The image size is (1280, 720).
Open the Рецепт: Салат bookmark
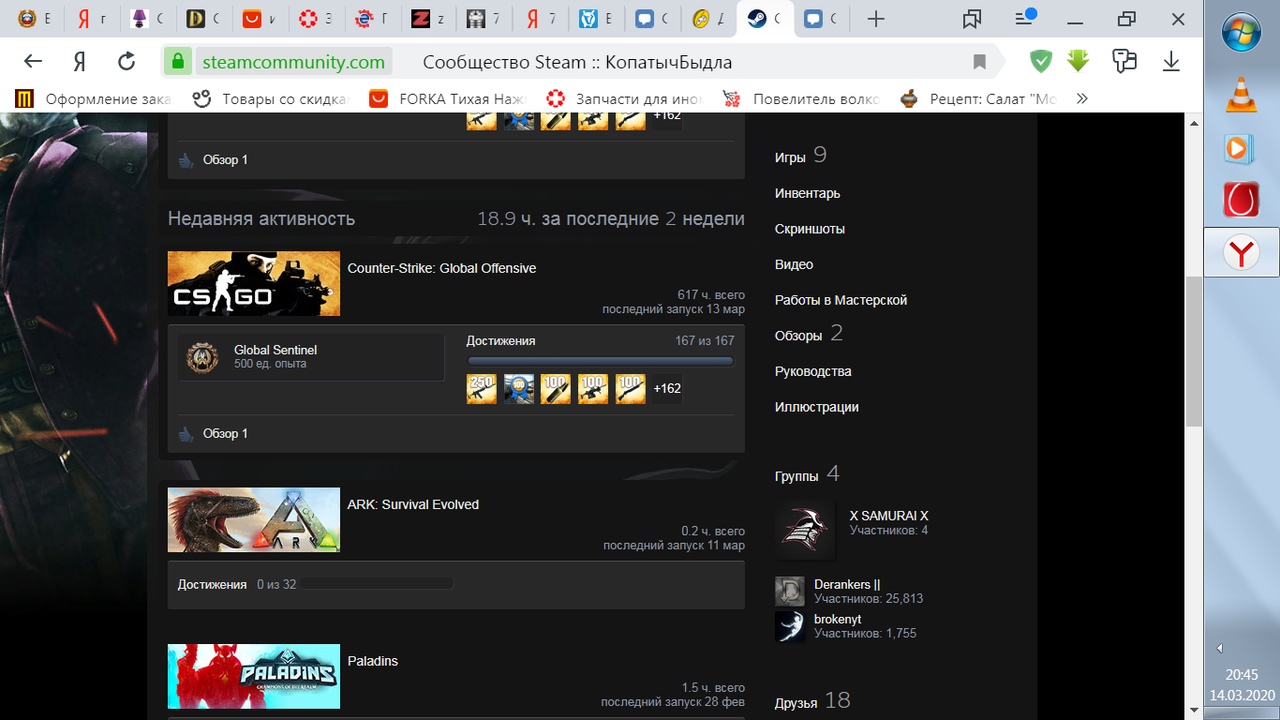(978, 98)
